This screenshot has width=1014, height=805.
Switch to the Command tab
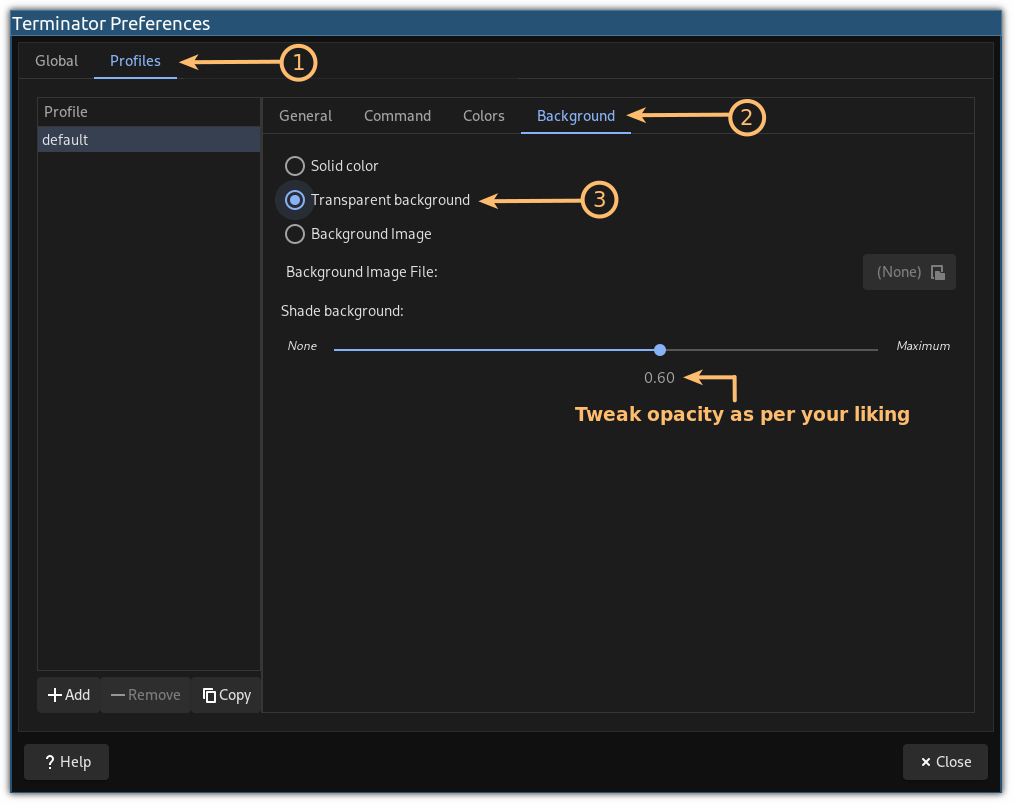[x=397, y=115]
